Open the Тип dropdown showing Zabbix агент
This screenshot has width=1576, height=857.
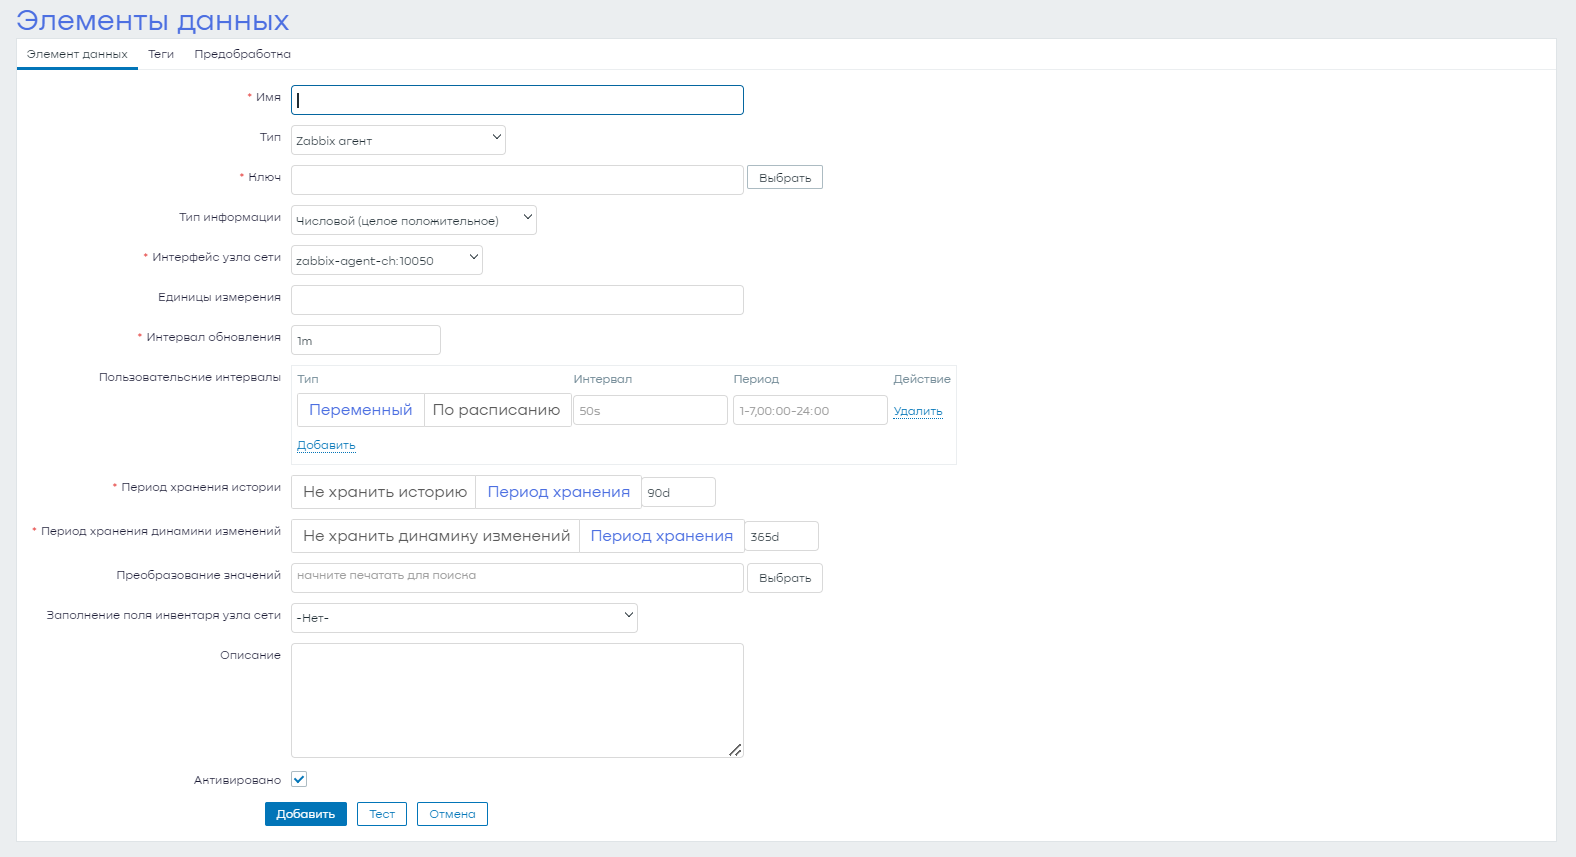pyautogui.click(x=398, y=140)
